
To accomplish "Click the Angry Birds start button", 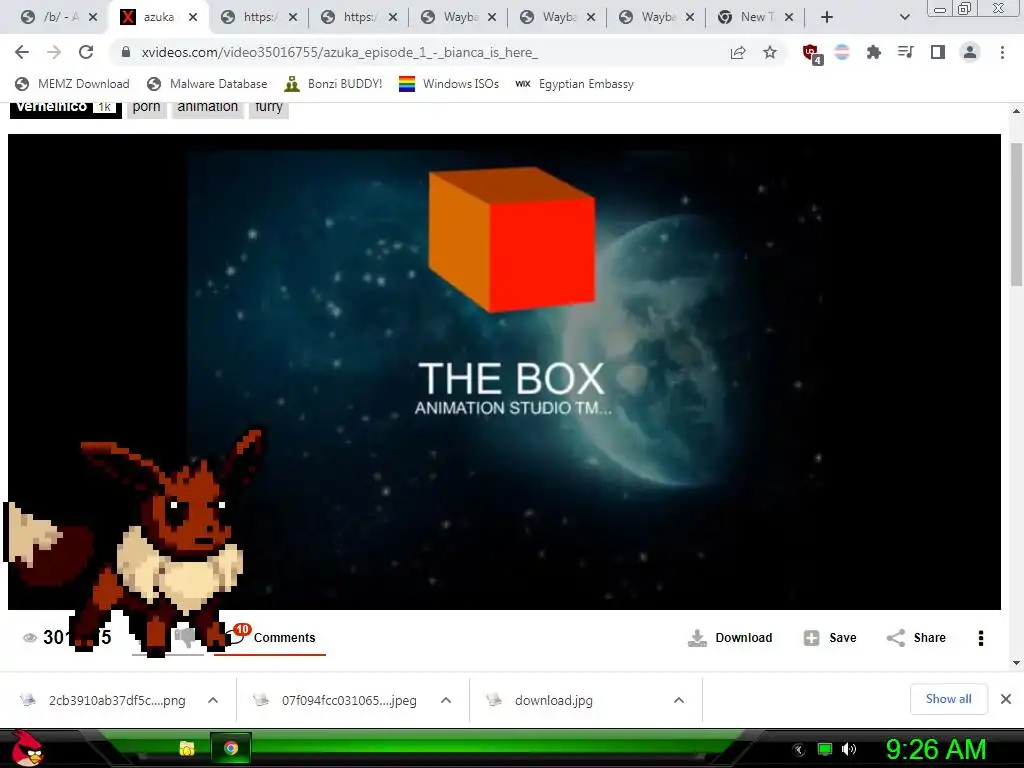I will pos(27,748).
